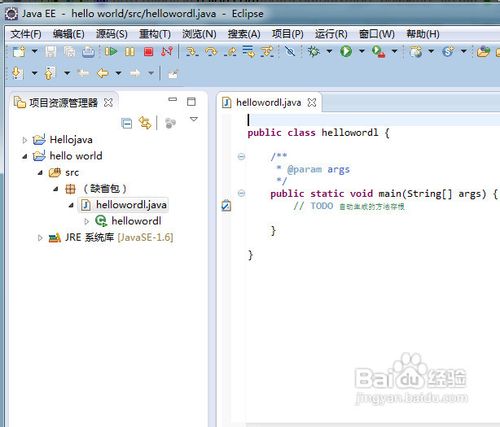Click the green Run button icon
Screen dimensions: 500x427
pos(346,52)
